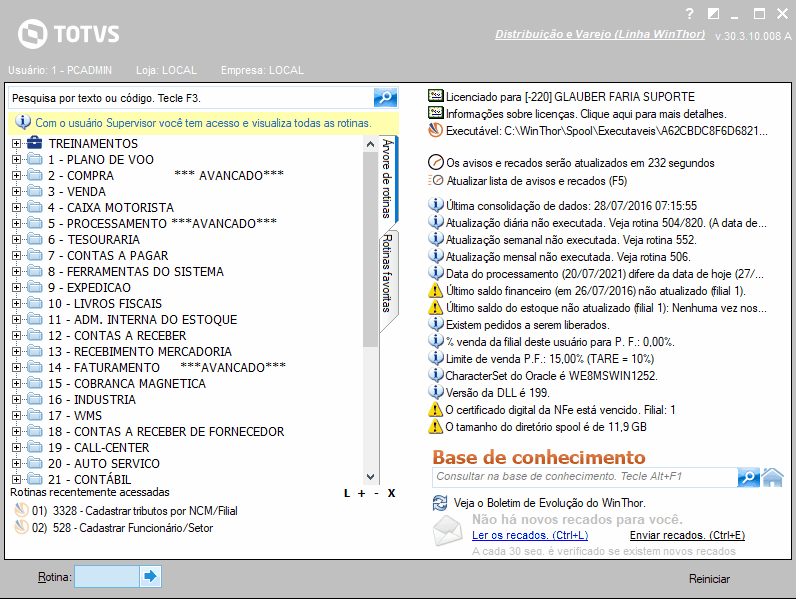Click scroll up arrow of routine tree
This screenshot has width=796, height=599.
(371, 144)
